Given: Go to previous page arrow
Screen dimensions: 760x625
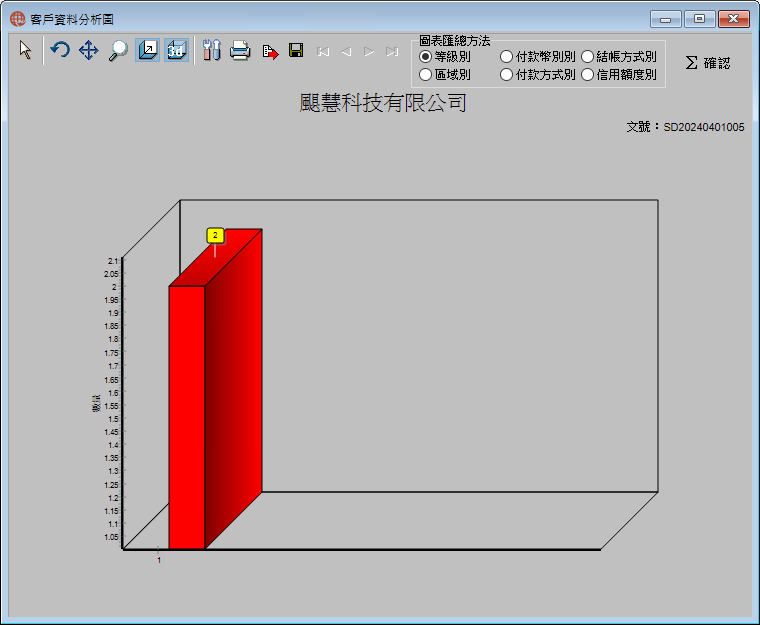Looking at the screenshot, I should (x=346, y=51).
